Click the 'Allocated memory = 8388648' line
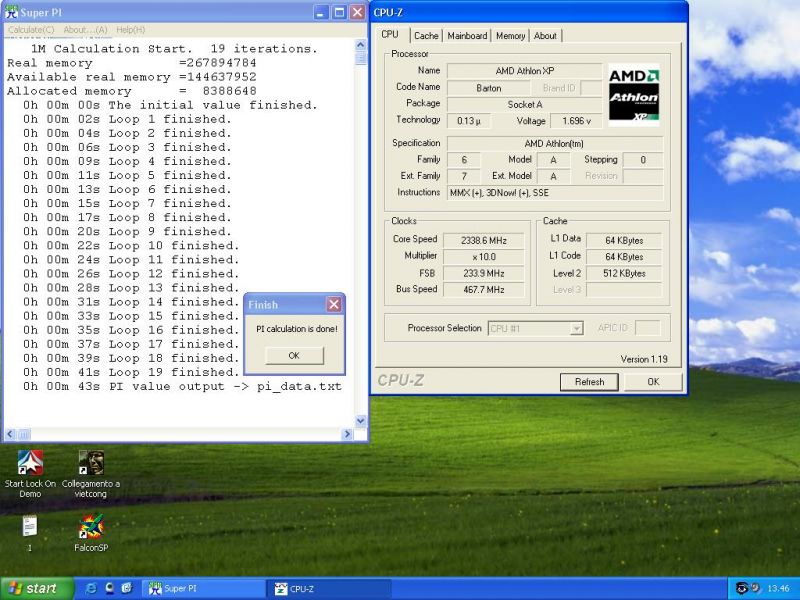This screenshot has height=600, width=800. pos(132,91)
